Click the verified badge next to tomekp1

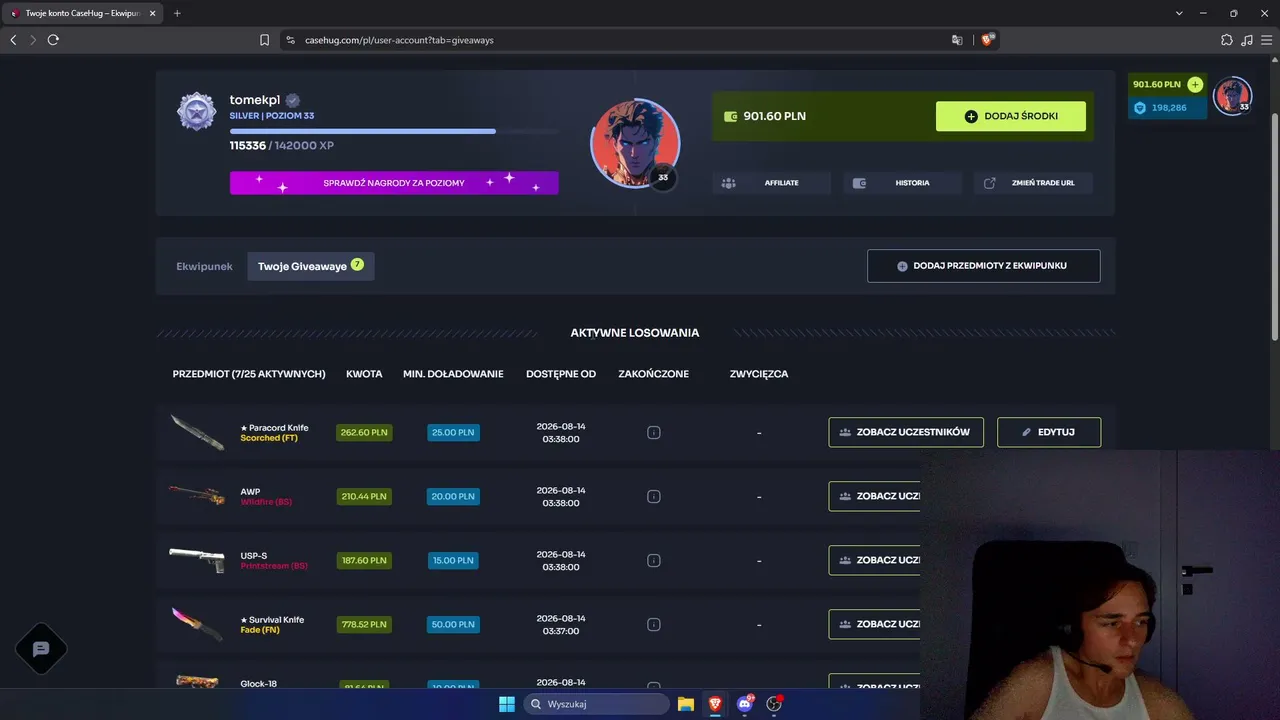pyautogui.click(x=293, y=100)
